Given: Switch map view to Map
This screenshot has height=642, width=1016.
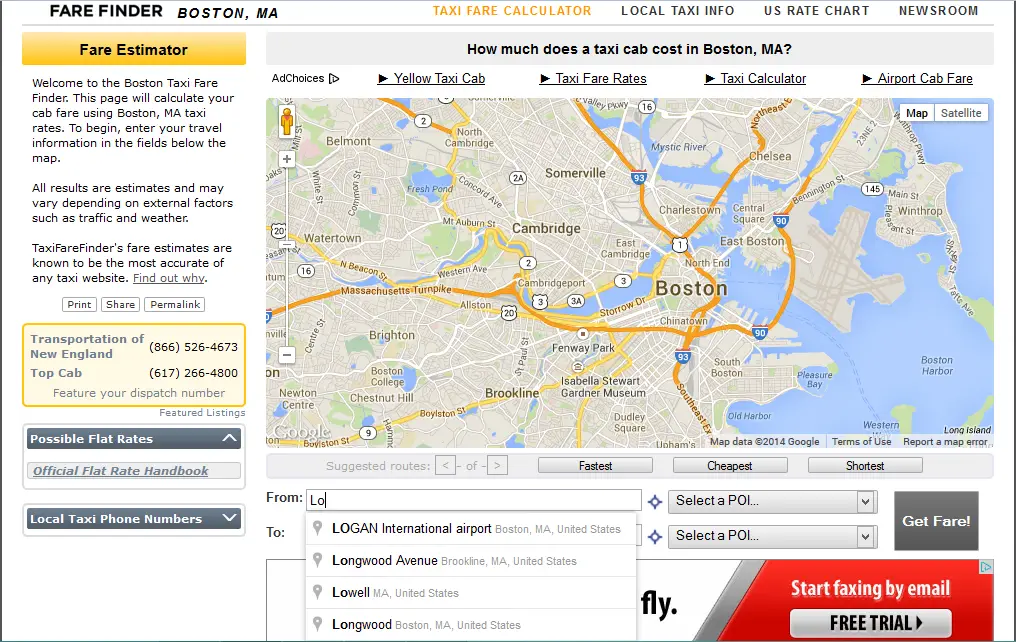Looking at the screenshot, I should (x=916, y=113).
